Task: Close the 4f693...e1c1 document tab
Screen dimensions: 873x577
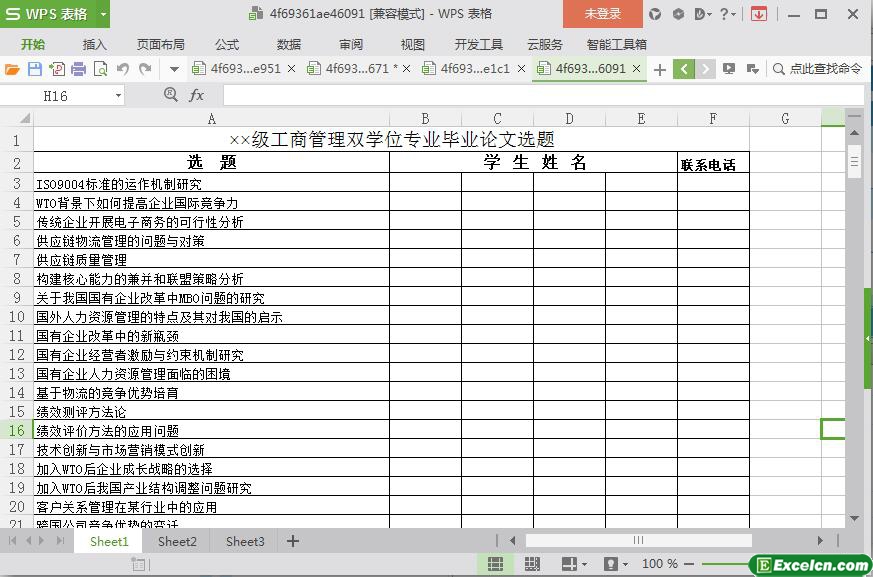Action: [522, 69]
